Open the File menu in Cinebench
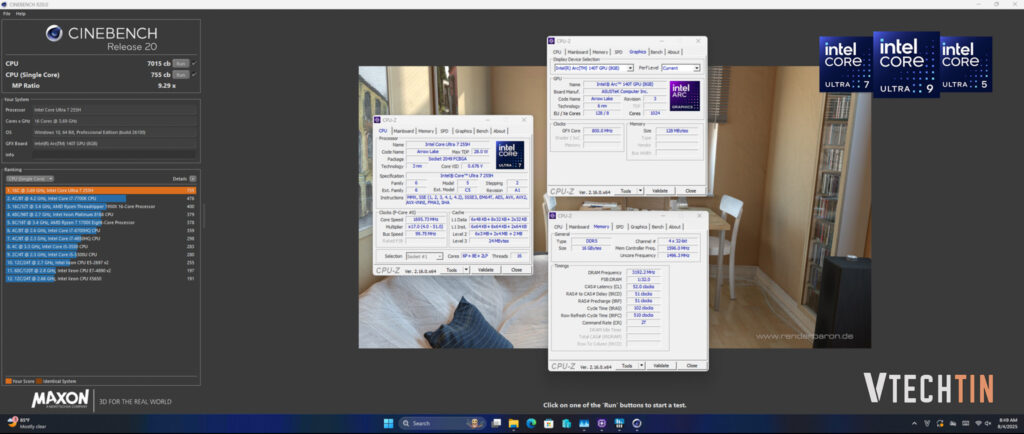The height and width of the screenshot is (434, 1024). 7,13
